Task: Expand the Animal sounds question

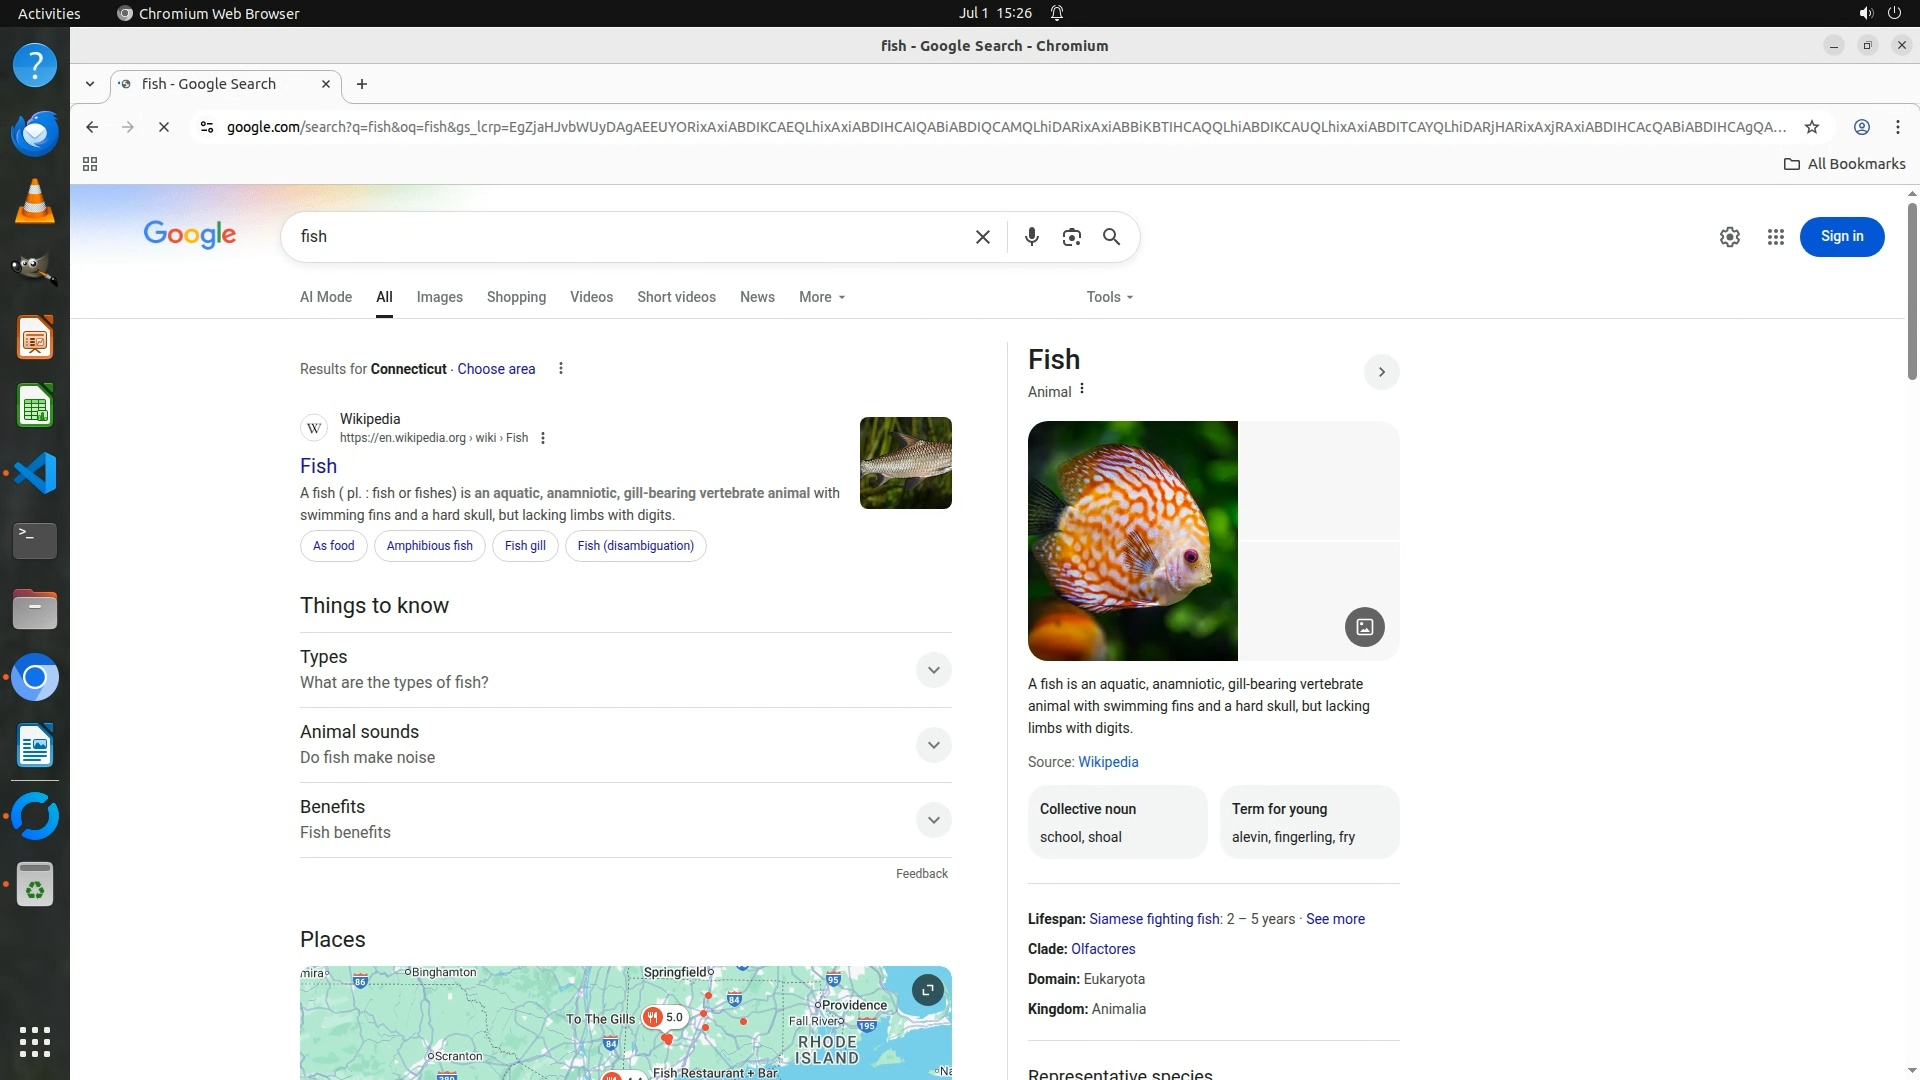Action: pos(933,745)
